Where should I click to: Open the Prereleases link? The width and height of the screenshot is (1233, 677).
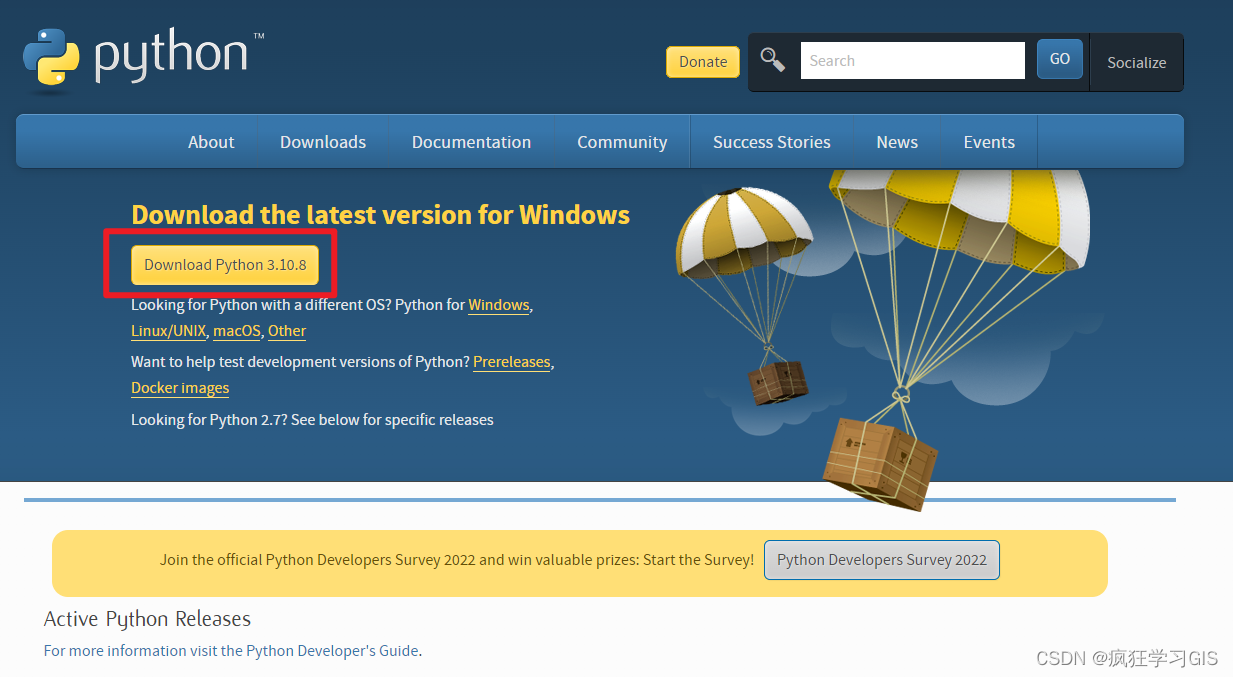[x=512, y=362]
